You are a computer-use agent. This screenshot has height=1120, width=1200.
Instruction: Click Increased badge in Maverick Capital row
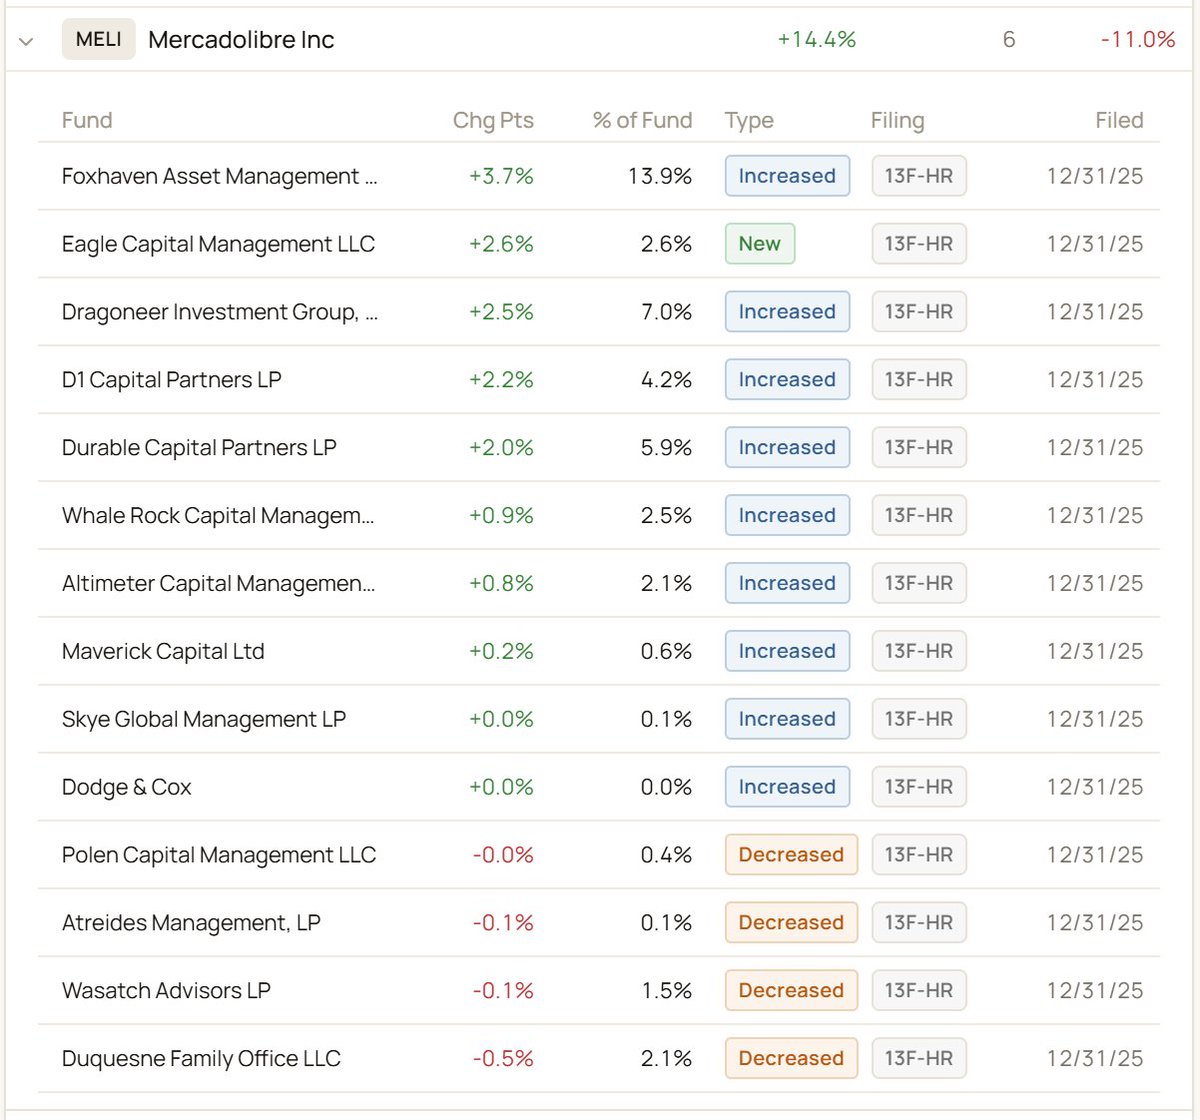pos(787,652)
